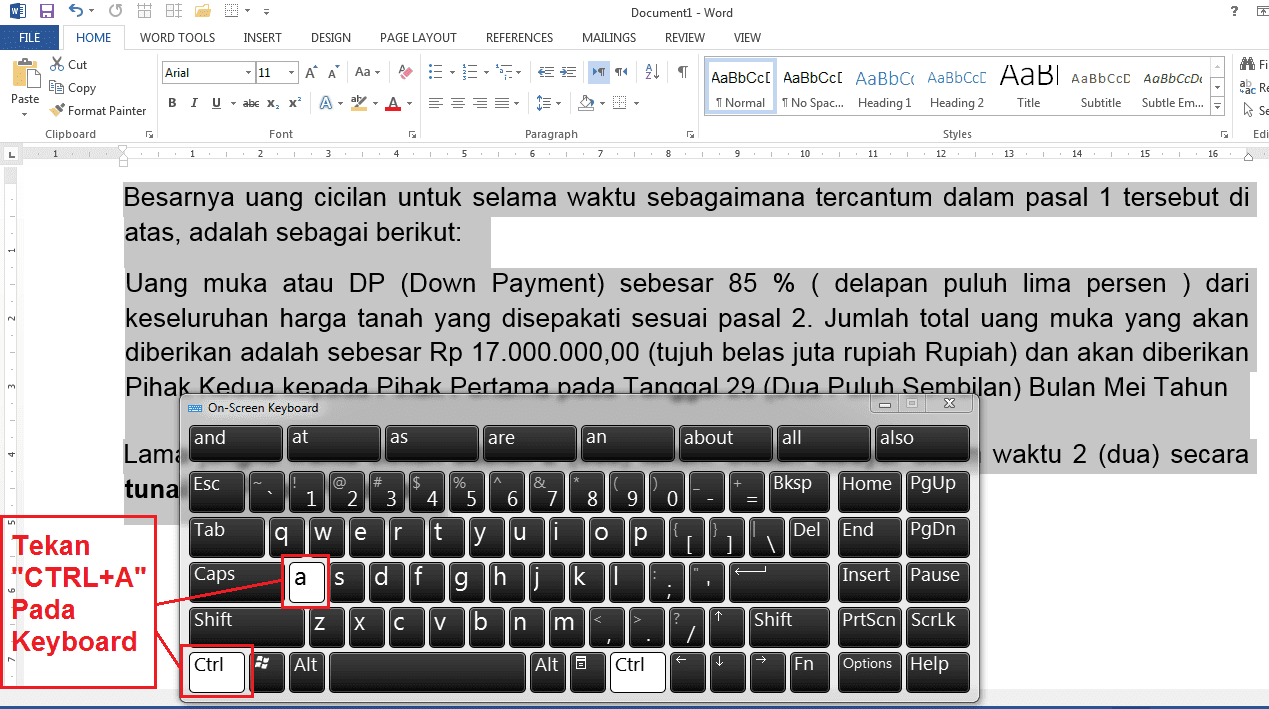Toggle italic text formatting
Viewport: 1269px width, 709px height.
pos(194,103)
